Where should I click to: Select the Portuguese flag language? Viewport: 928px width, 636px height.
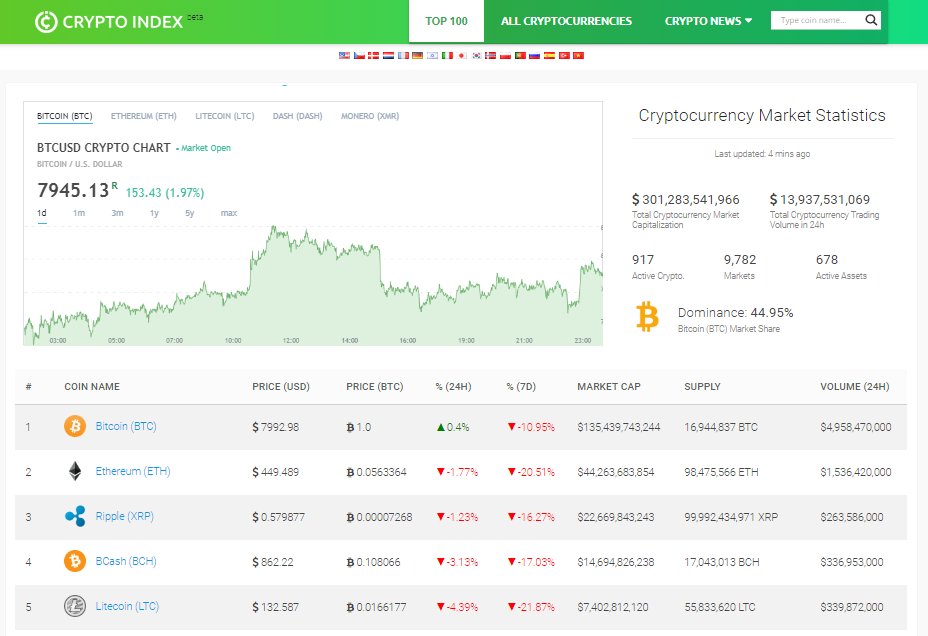[x=520, y=56]
